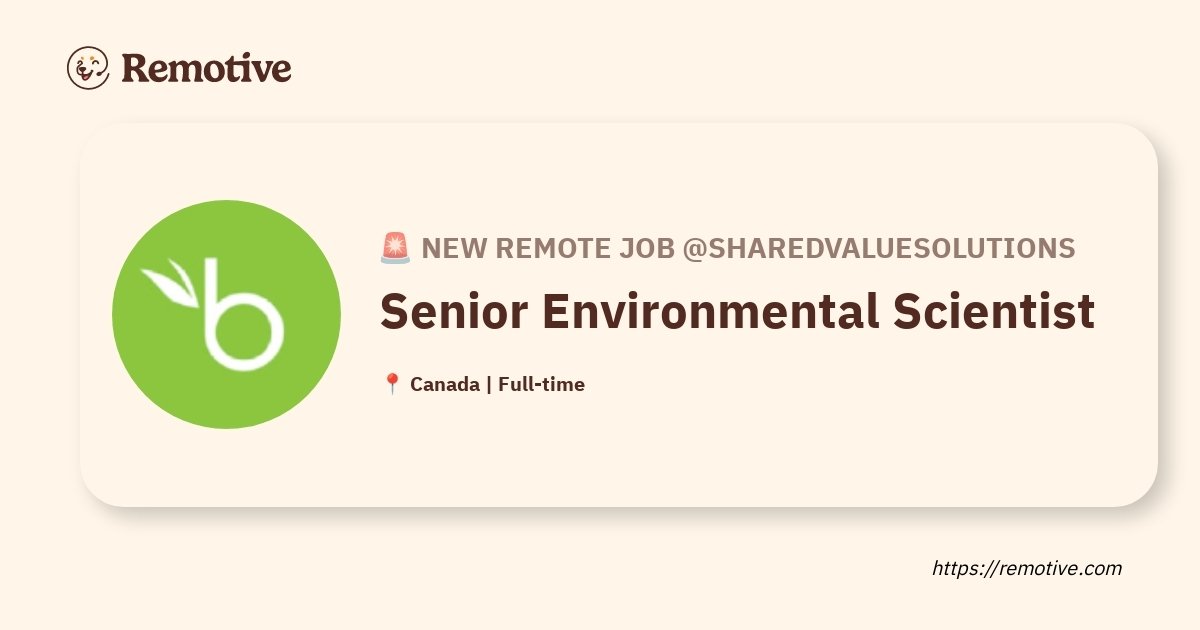The height and width of the screenshot is (630, 1200).
Task: Click the Remotive mascot face icon
Action: tap(88, 68)
